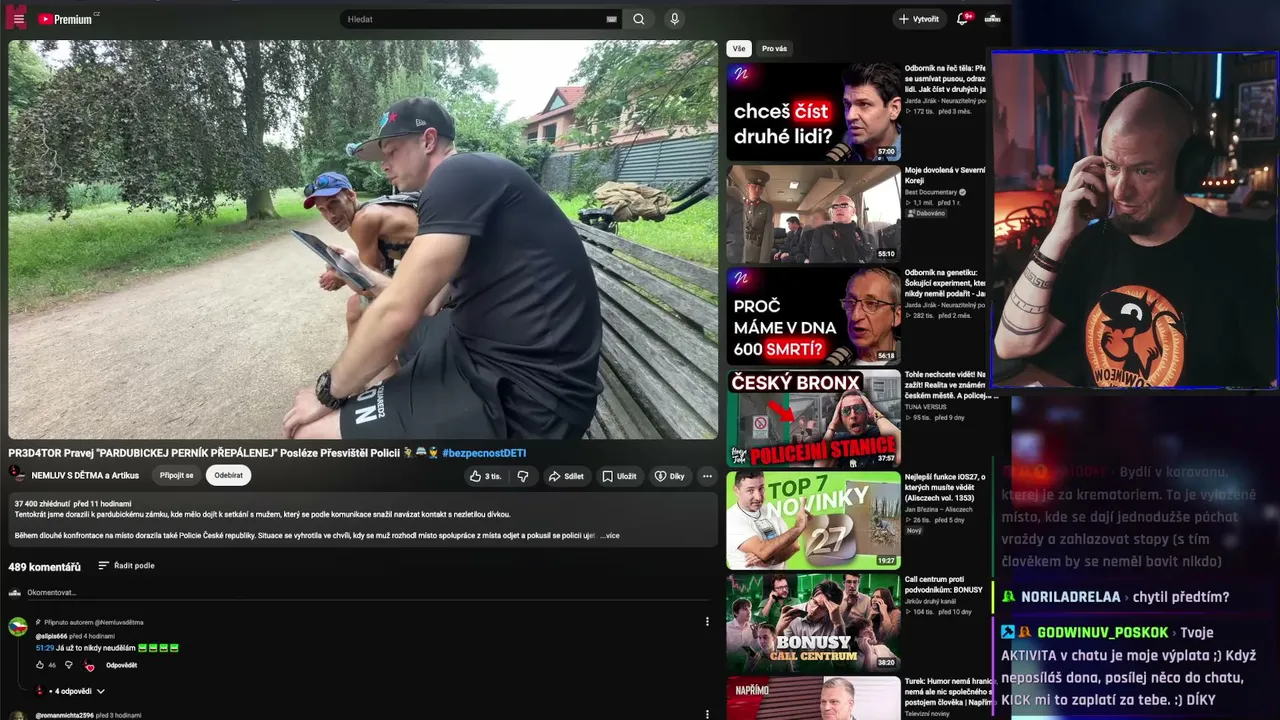The image size is (1280, 720).
Task: Open 'PROČ MÁME V DNA 600 SMRTÍ?' thumbnail
Action: 813,316
